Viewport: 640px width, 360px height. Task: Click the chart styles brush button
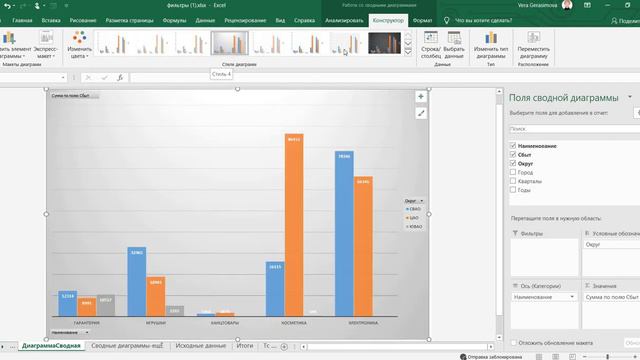point(421,113)
